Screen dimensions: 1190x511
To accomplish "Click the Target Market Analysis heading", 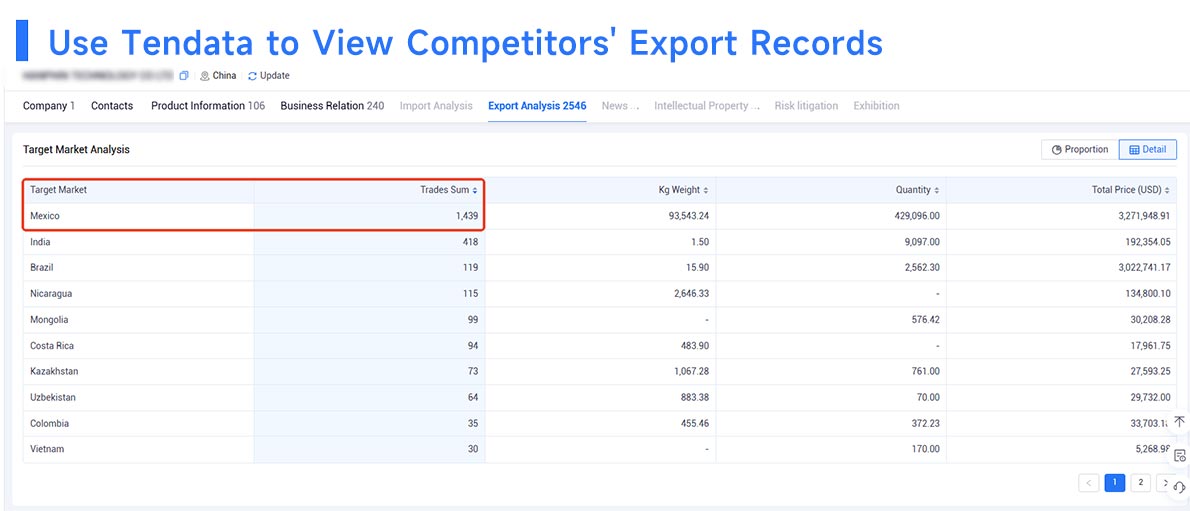I will coord(76,150).
